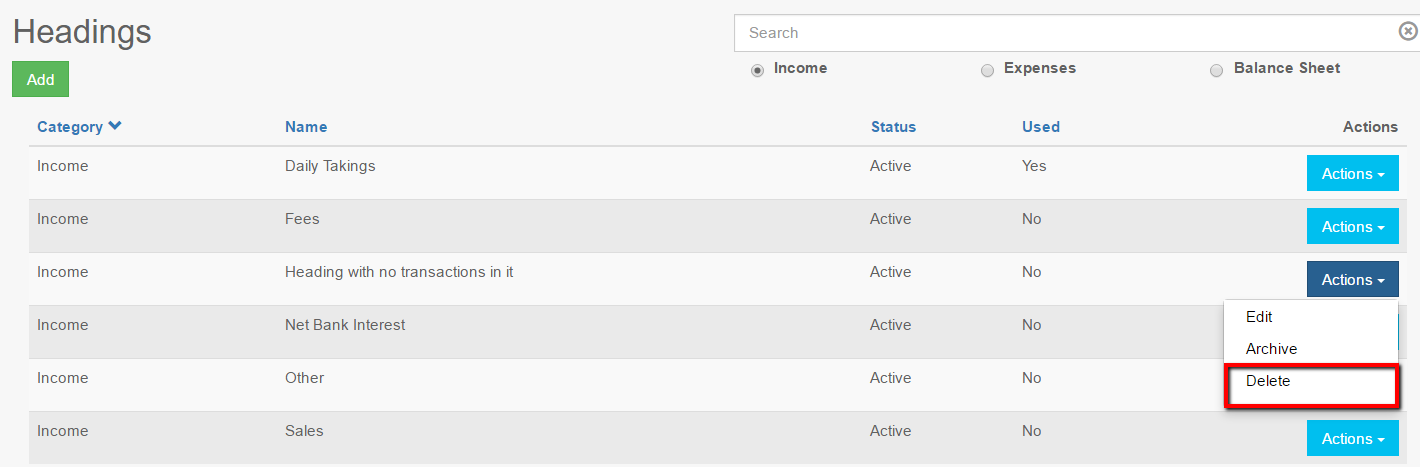This screenshot has height=467, width=1420.
Task: Sort by the Category column header
Action: pyautogui.click(x=70, y=127)
